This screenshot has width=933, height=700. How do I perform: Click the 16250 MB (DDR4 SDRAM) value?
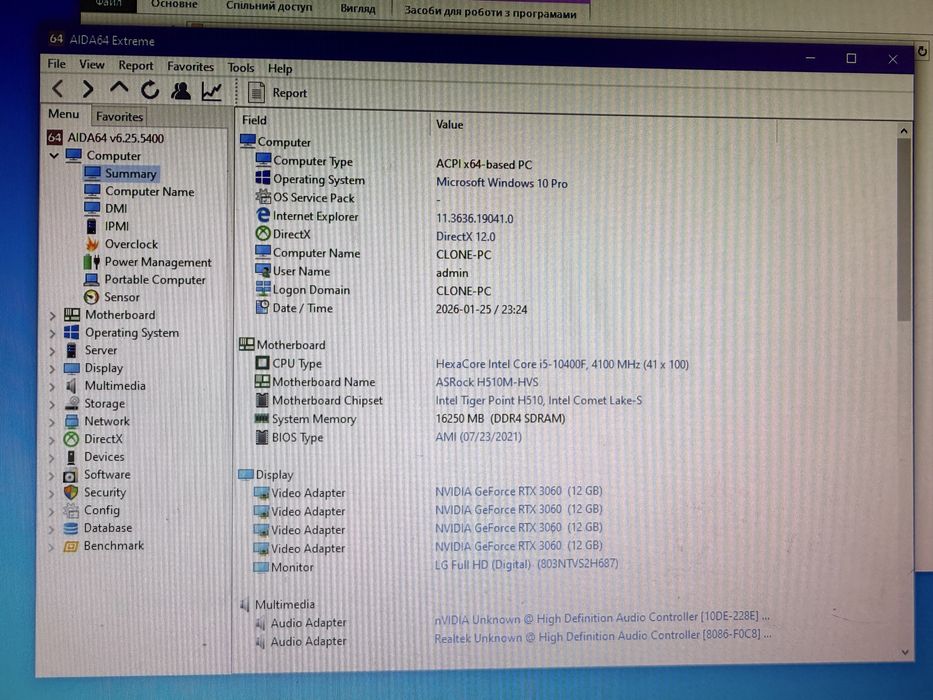tap(500, 418)
